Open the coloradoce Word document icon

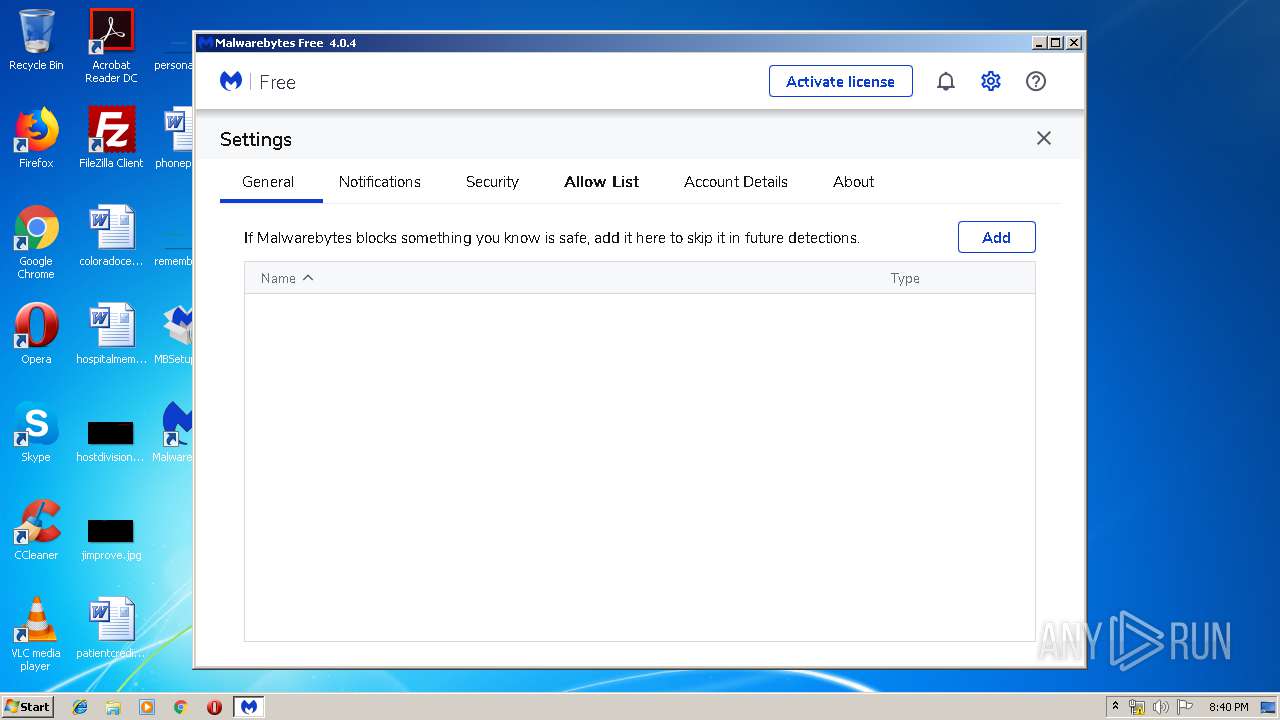(x=111, y=236)
